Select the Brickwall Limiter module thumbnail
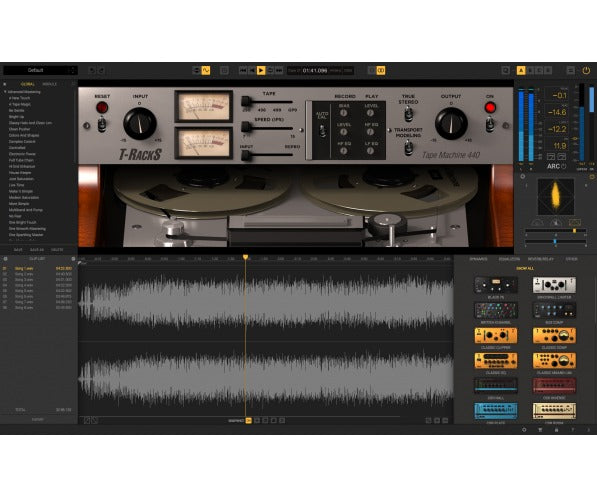The width and height of the screenshot is (597, 497). point(554,285)
